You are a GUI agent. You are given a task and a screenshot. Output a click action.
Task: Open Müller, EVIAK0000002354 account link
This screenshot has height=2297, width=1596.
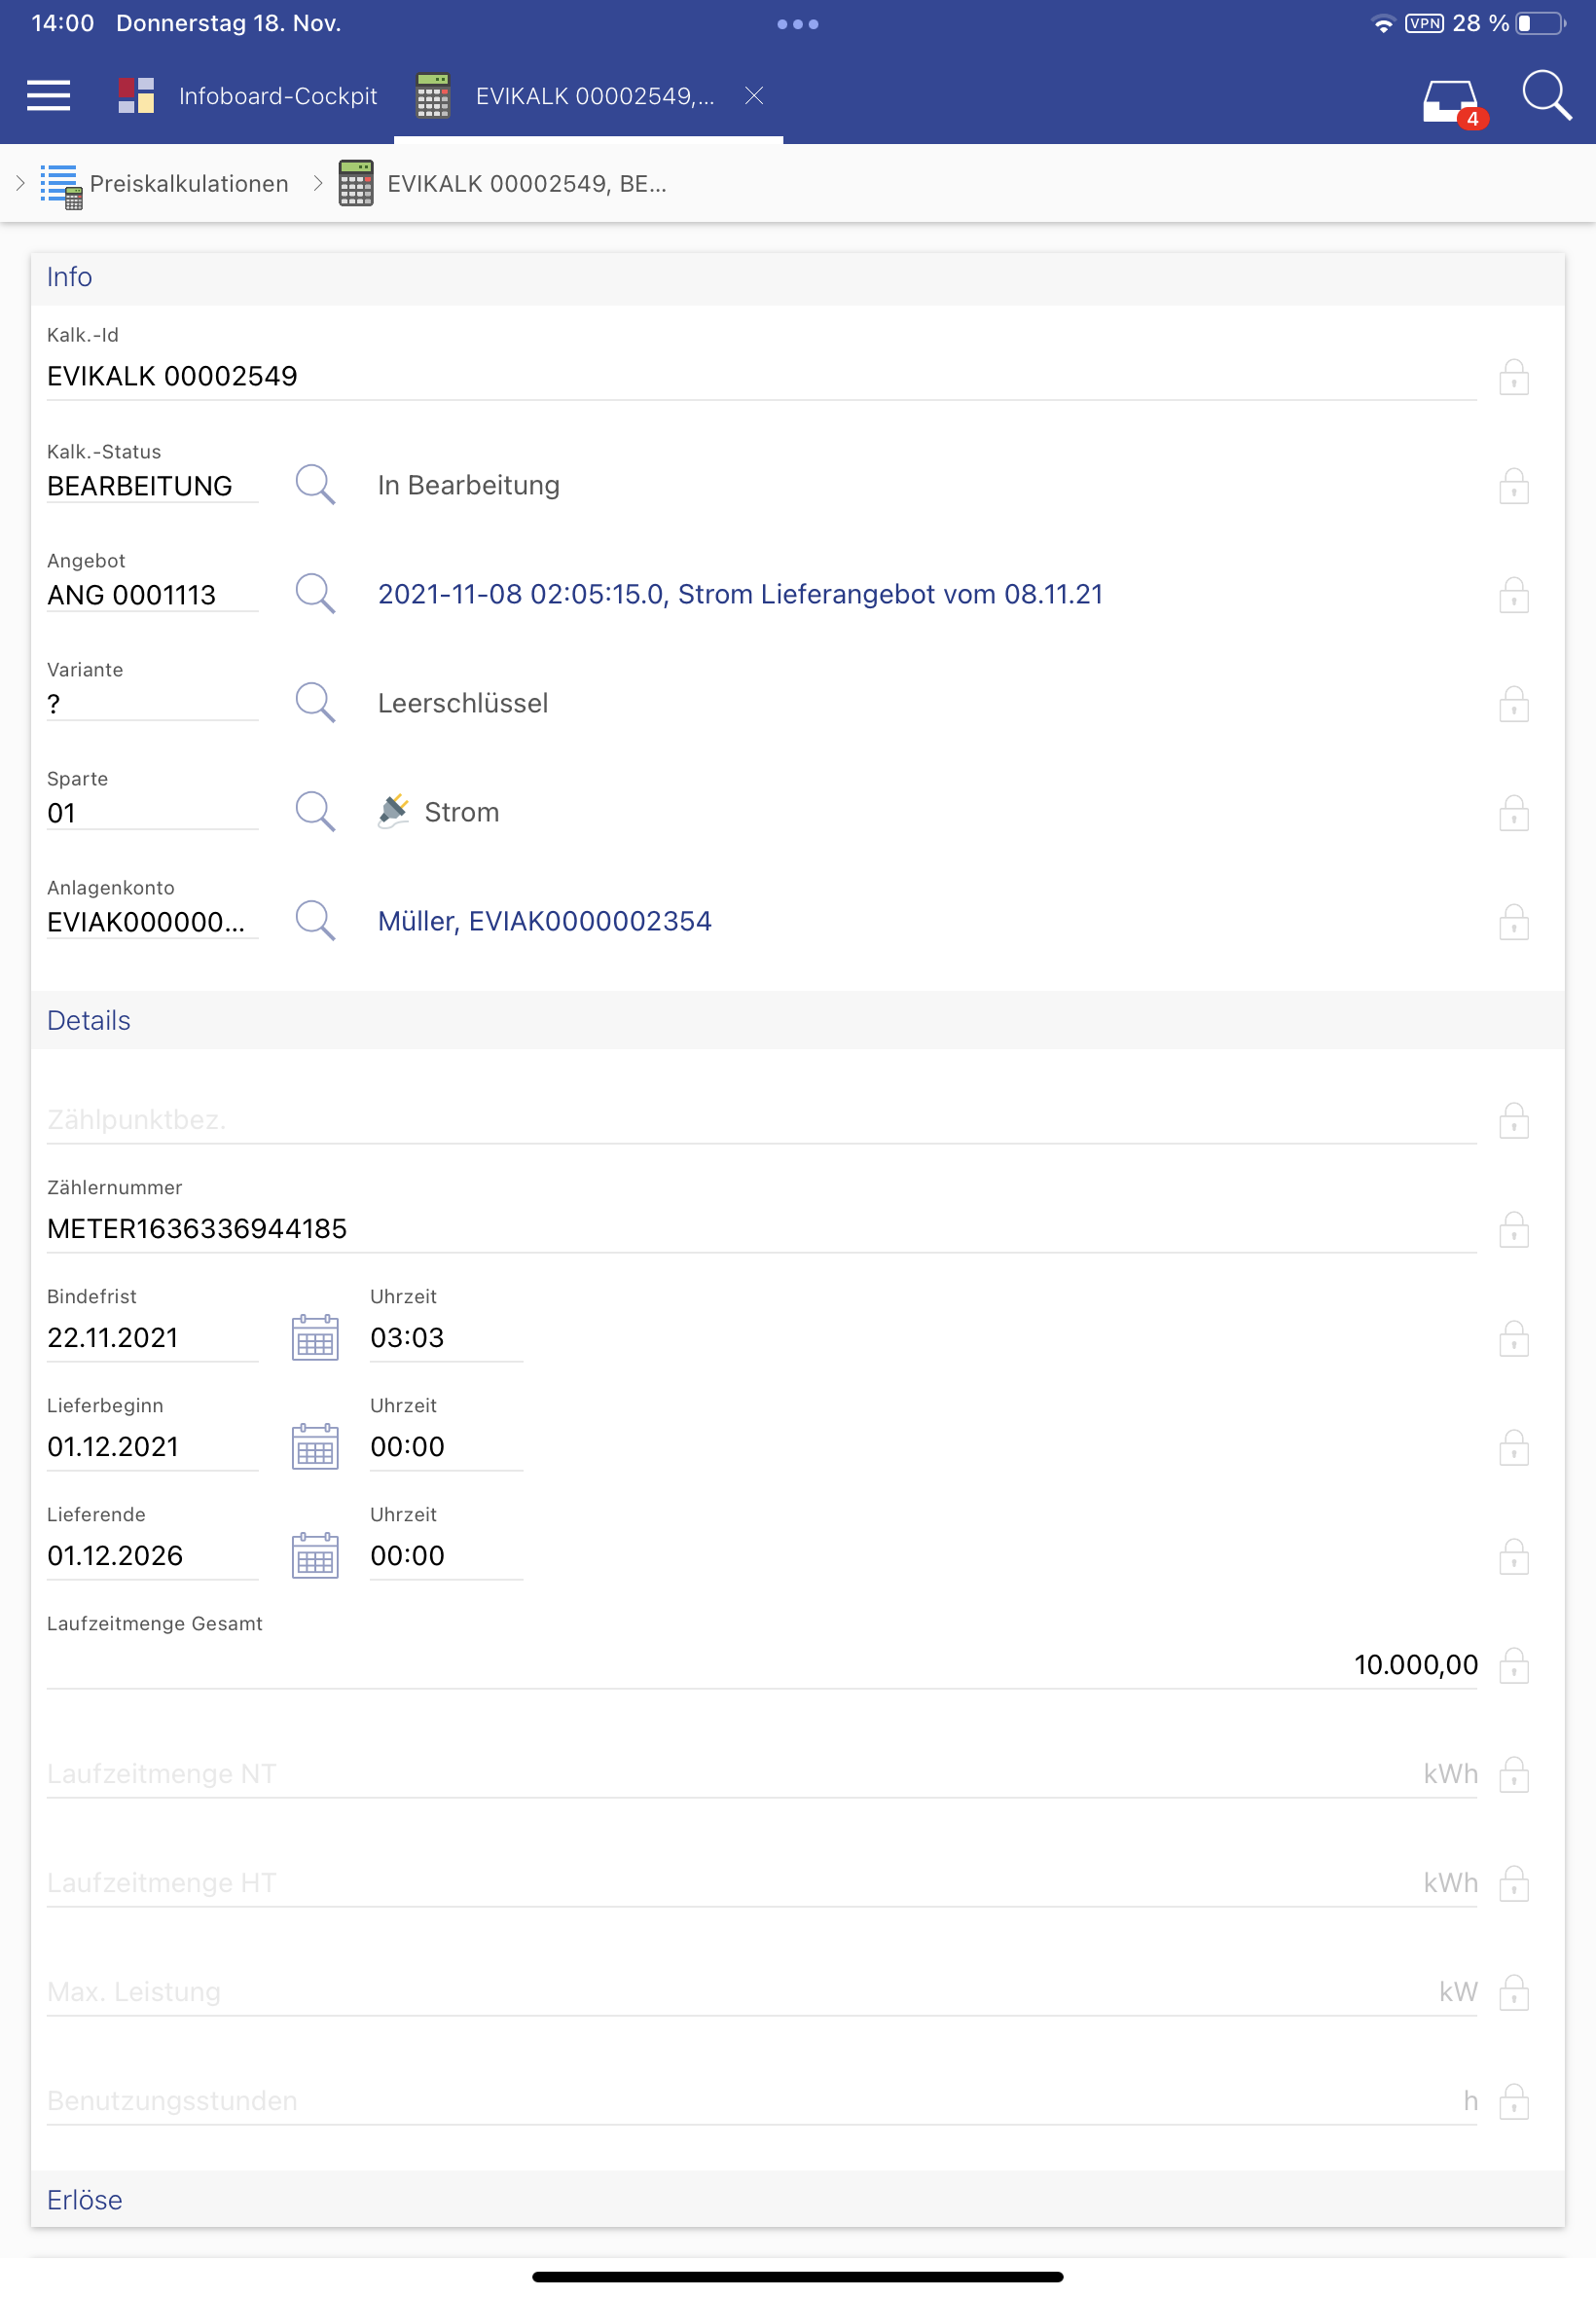click(x=544, y=921)
